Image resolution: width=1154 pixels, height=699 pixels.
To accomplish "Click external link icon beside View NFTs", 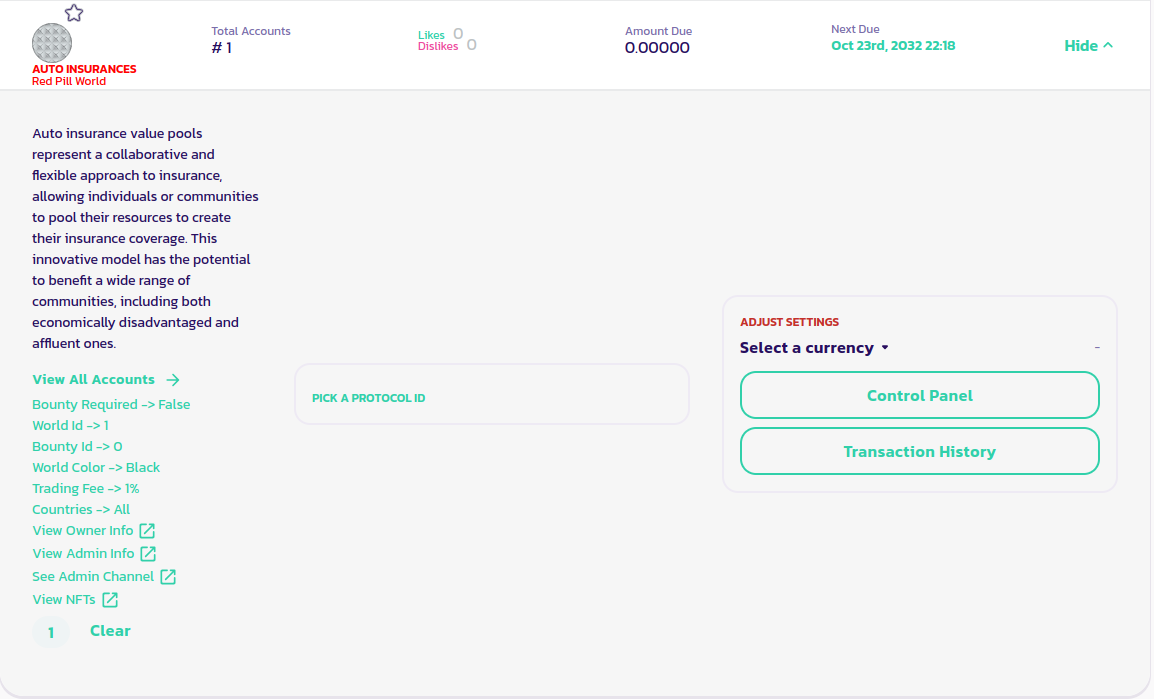I will click(x=110, y=600).
